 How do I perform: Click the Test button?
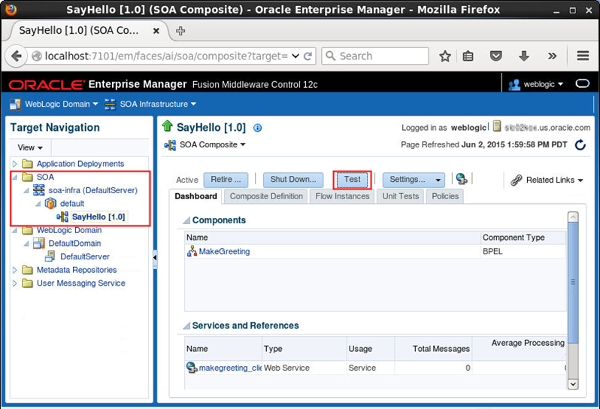[x=352, y=180]
